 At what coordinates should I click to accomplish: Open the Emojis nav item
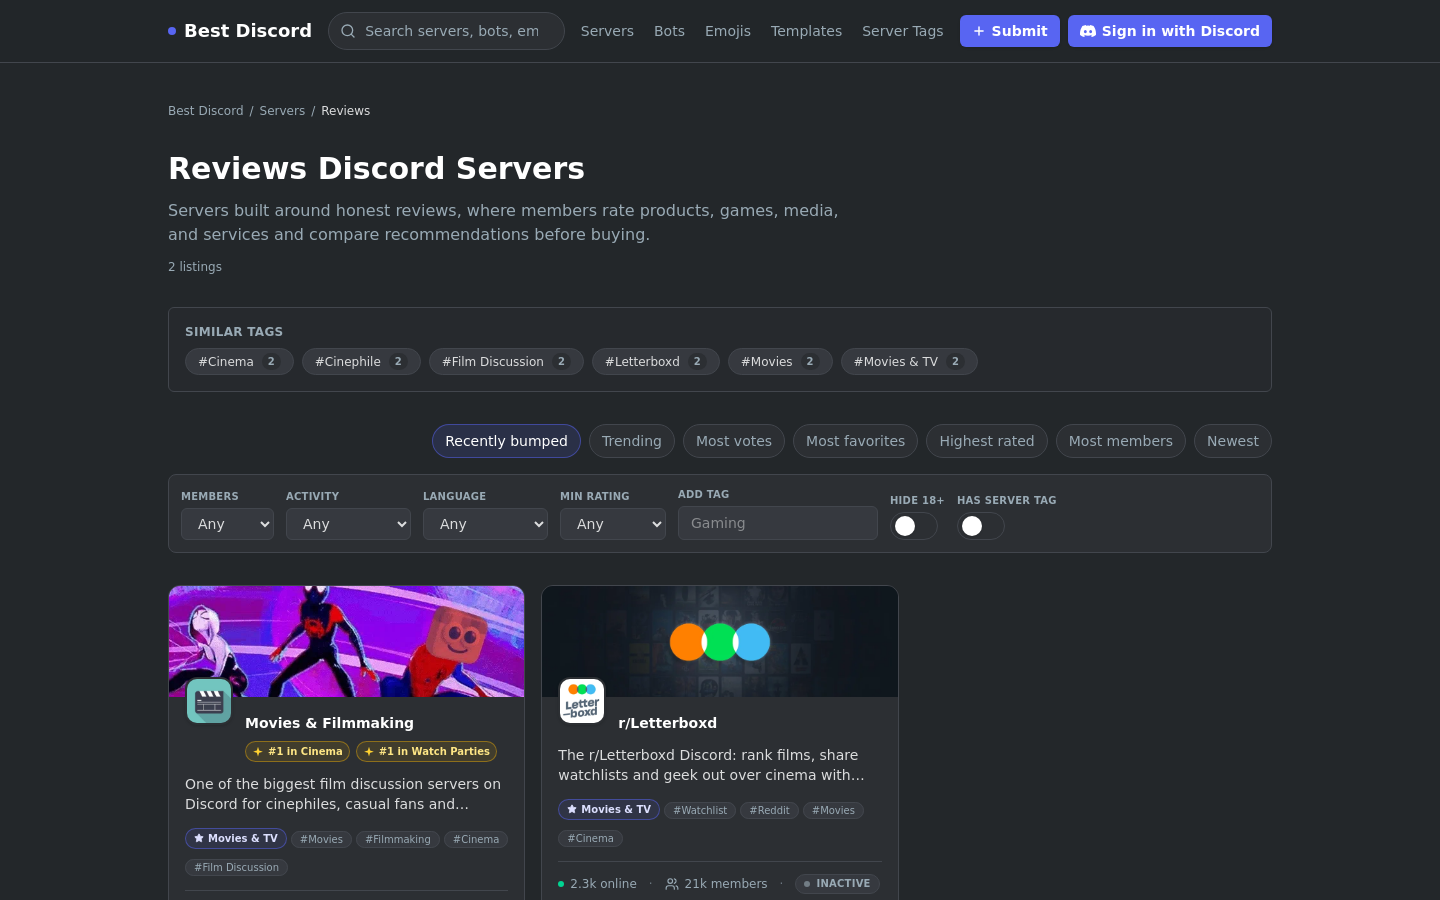click(728, 31)
